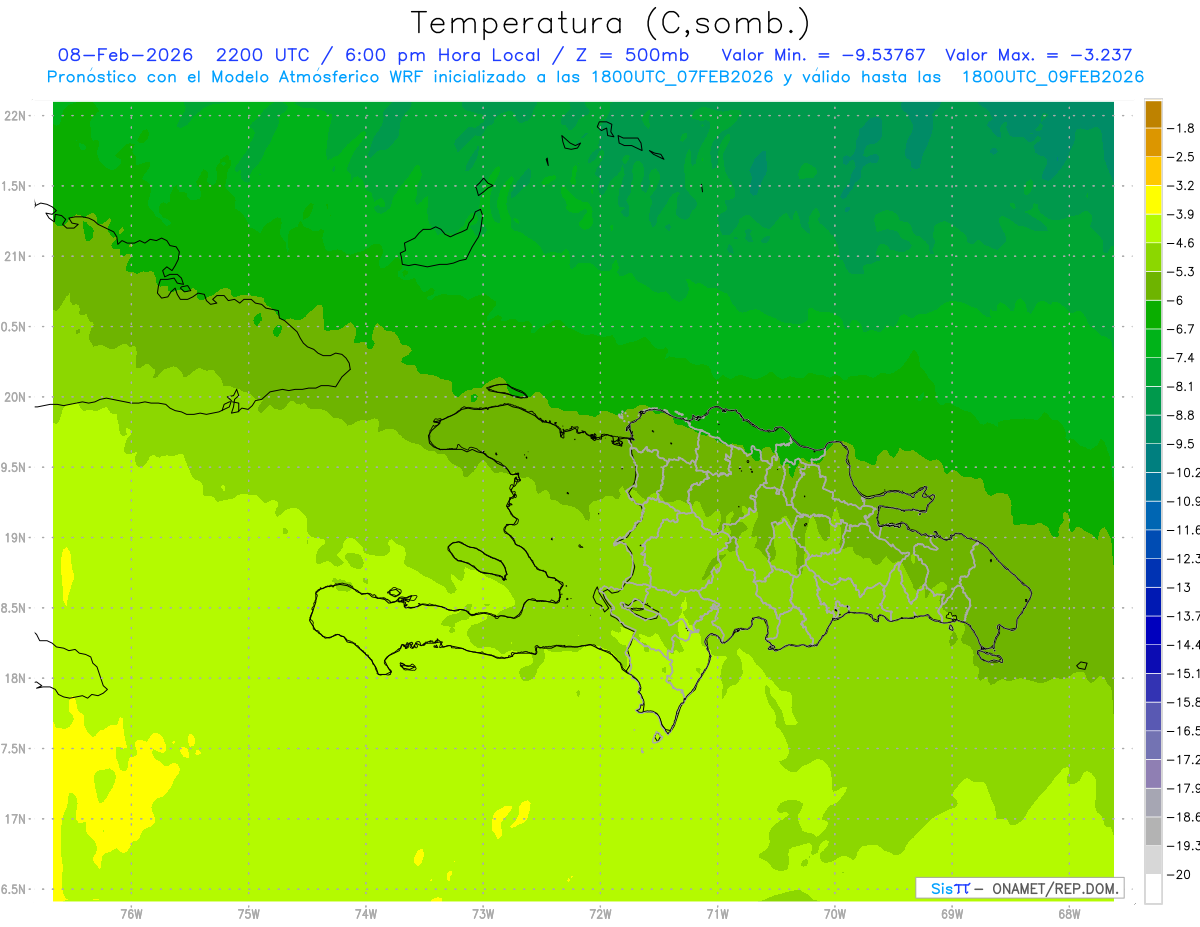The image size is (1200, 927).
Task: Select the blue swatch just above -13
Action: click(x=1153, y=572)
